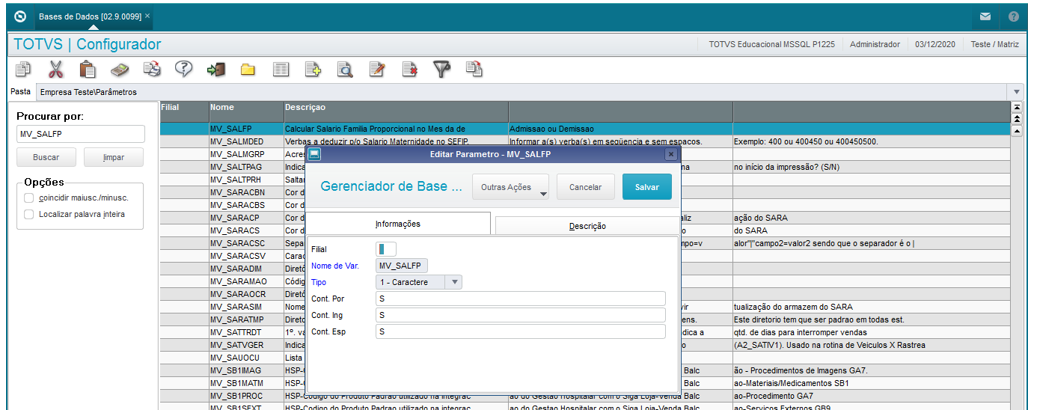Click the filter funnel icon

pos(441,69)
